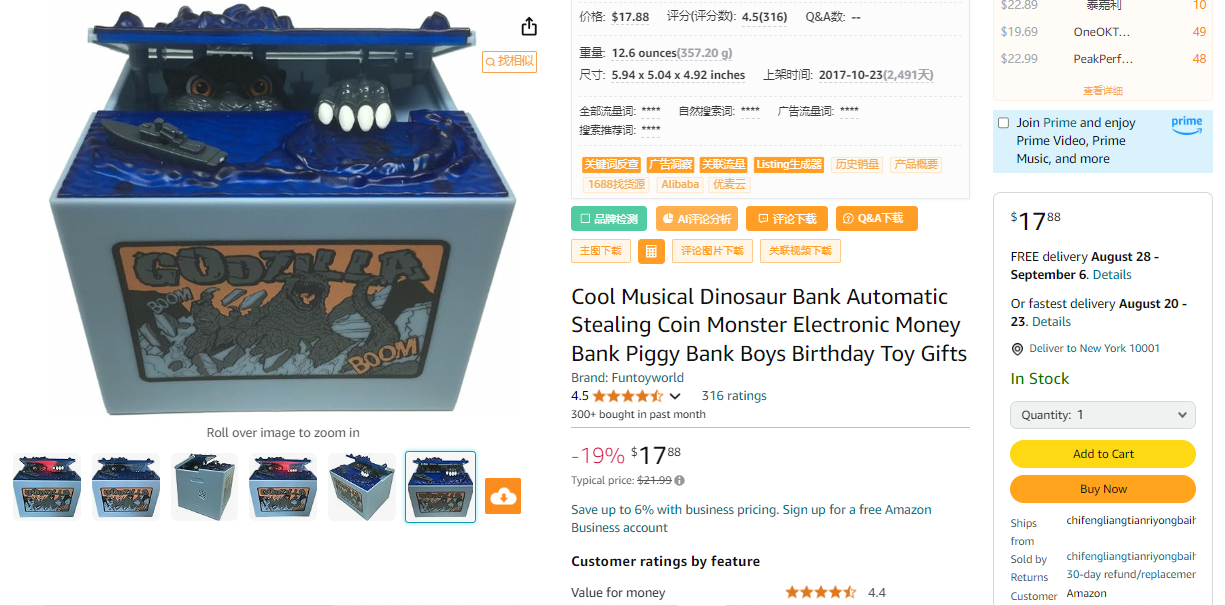
Task: Click the 找相似 find-similar search button
Action: tap(510, 61)
